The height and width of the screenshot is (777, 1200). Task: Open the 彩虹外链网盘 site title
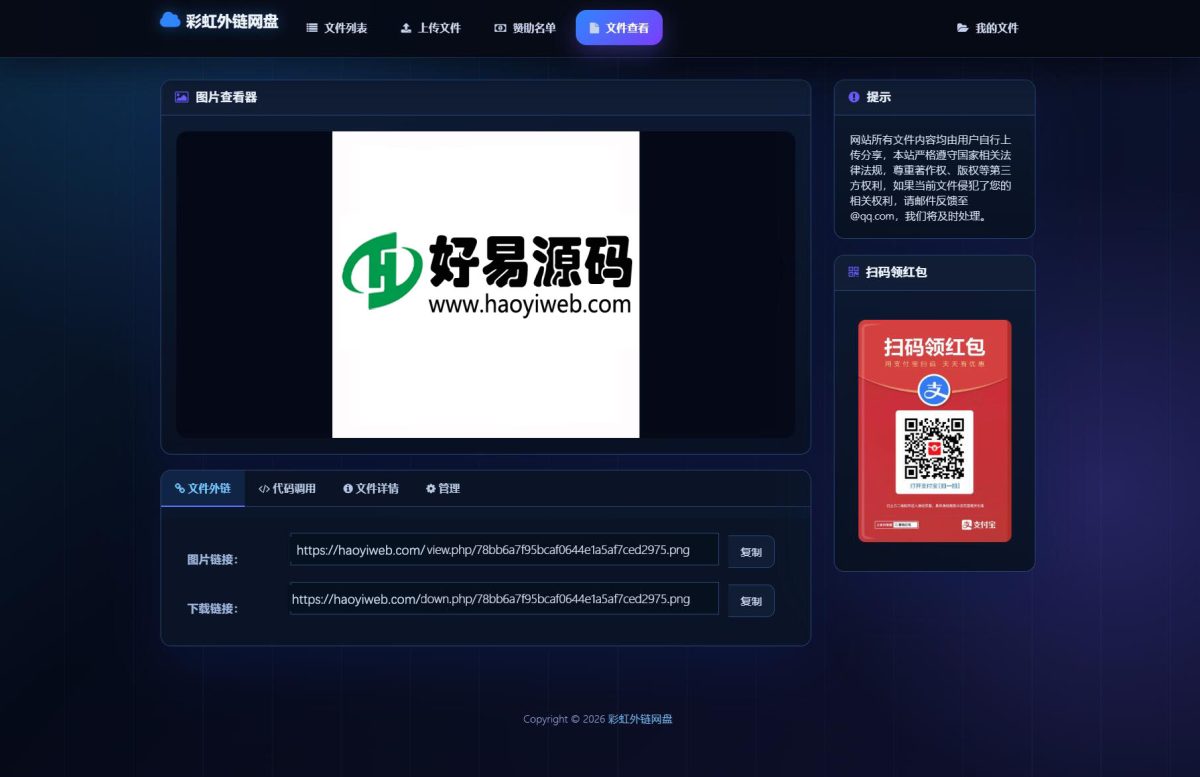(232, 21)
